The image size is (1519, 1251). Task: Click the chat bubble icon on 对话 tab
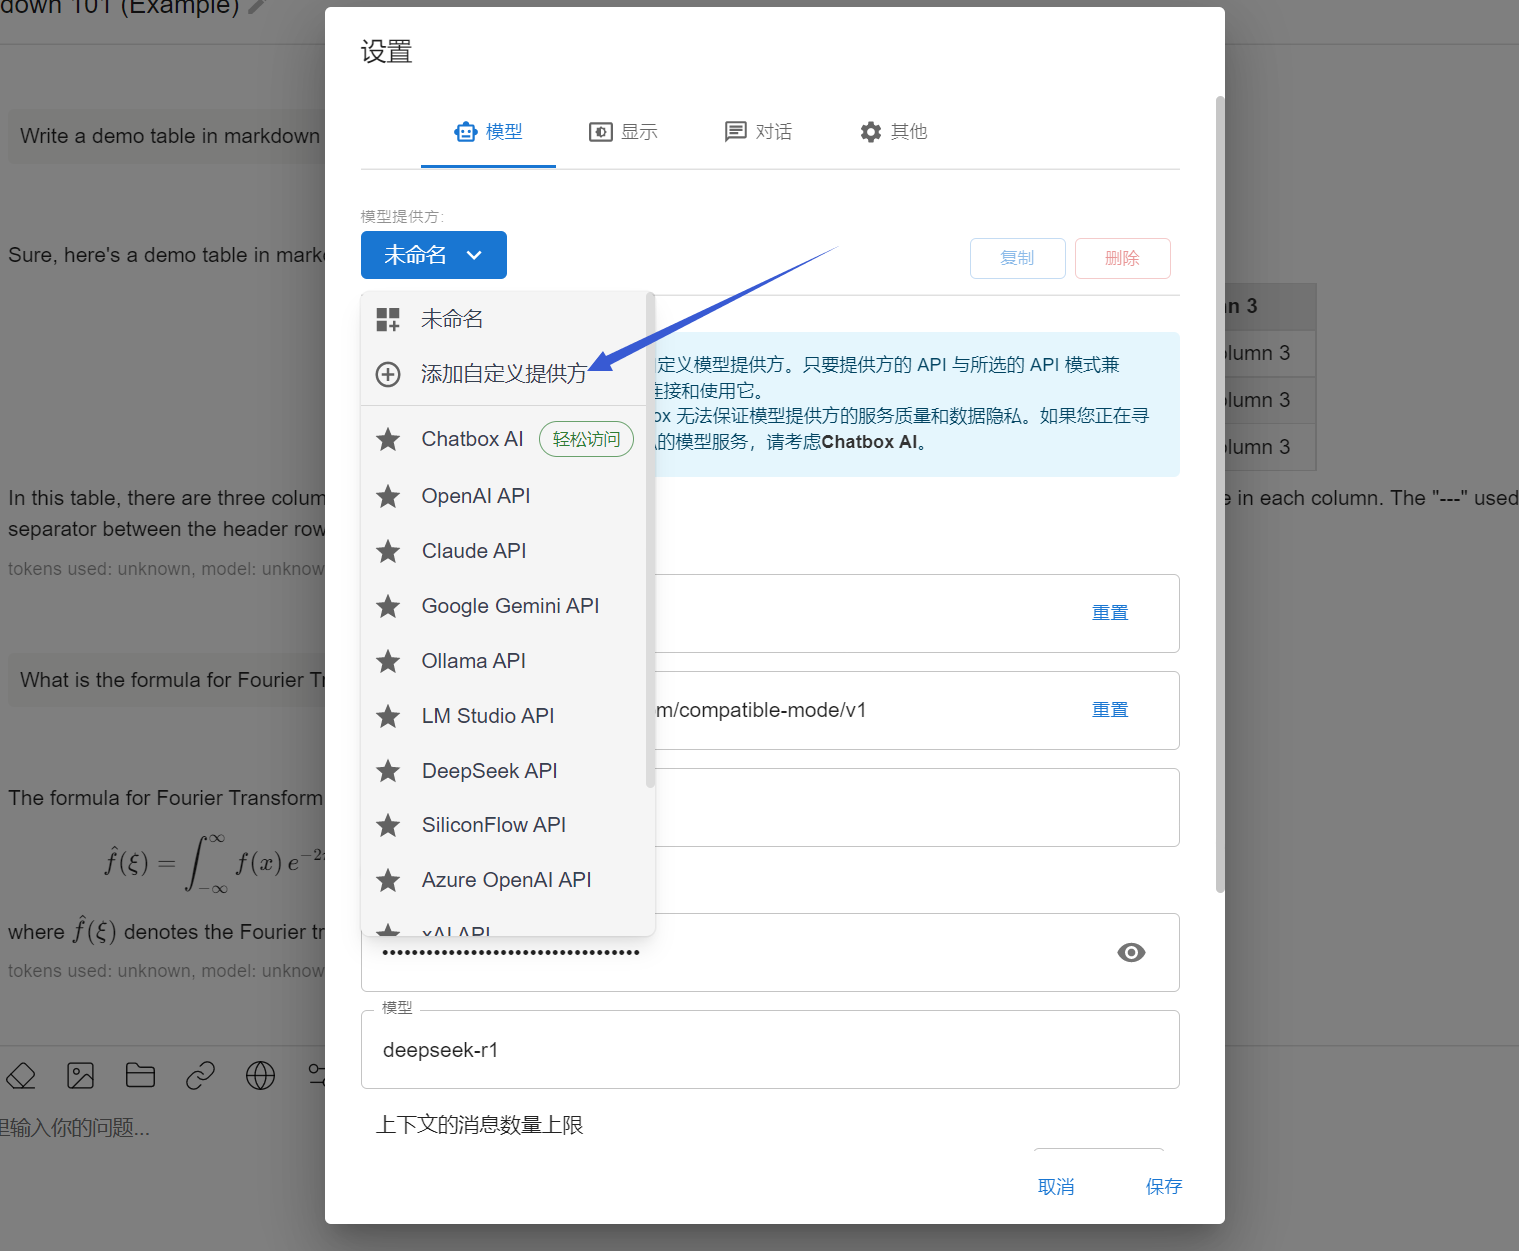pyautogui.click(x=736, y=132)
